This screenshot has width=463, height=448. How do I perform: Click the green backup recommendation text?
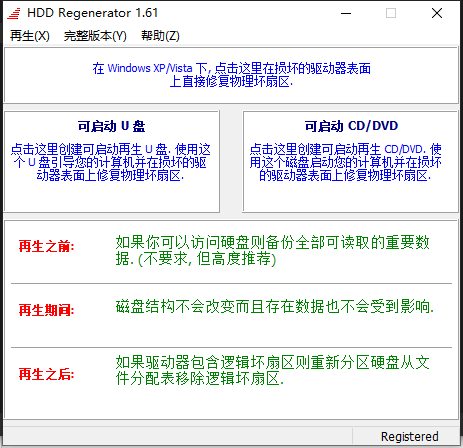[272, 250]
